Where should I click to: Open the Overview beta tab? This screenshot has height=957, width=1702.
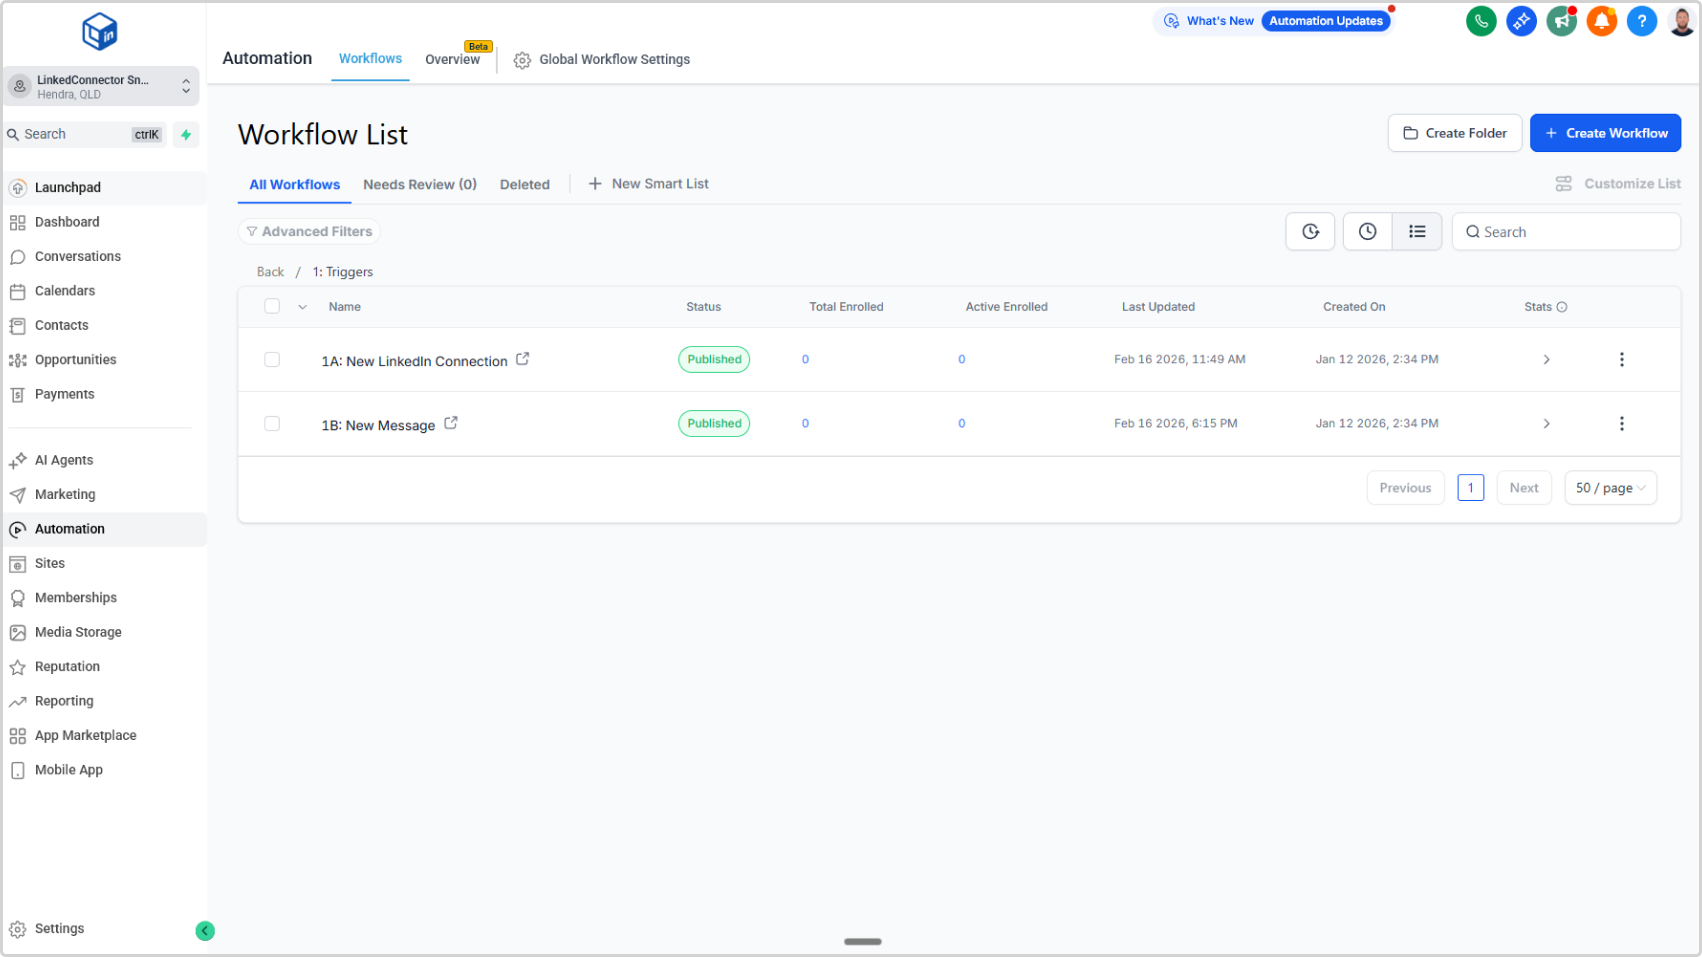pyautogui.click(x=452, y=60)
